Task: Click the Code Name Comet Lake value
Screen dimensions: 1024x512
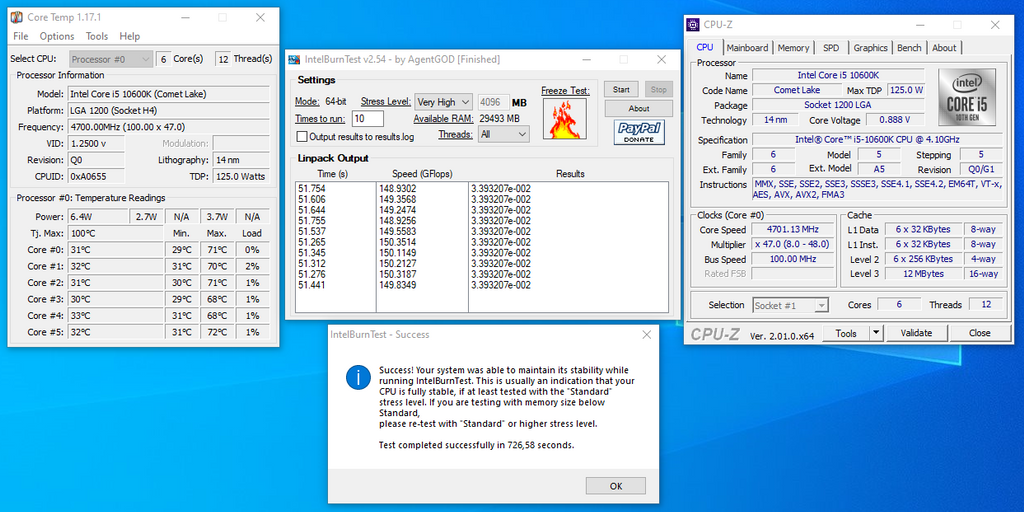Action: [797, 90]
